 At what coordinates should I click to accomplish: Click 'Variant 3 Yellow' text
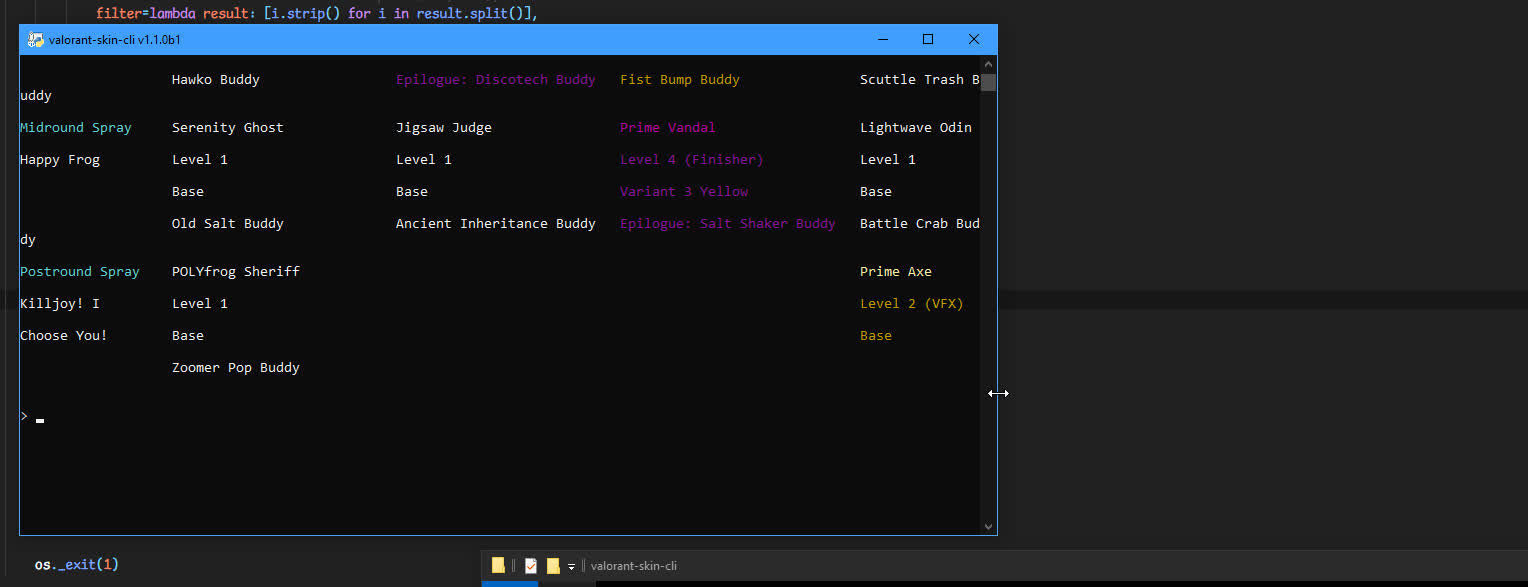(684, 192)
